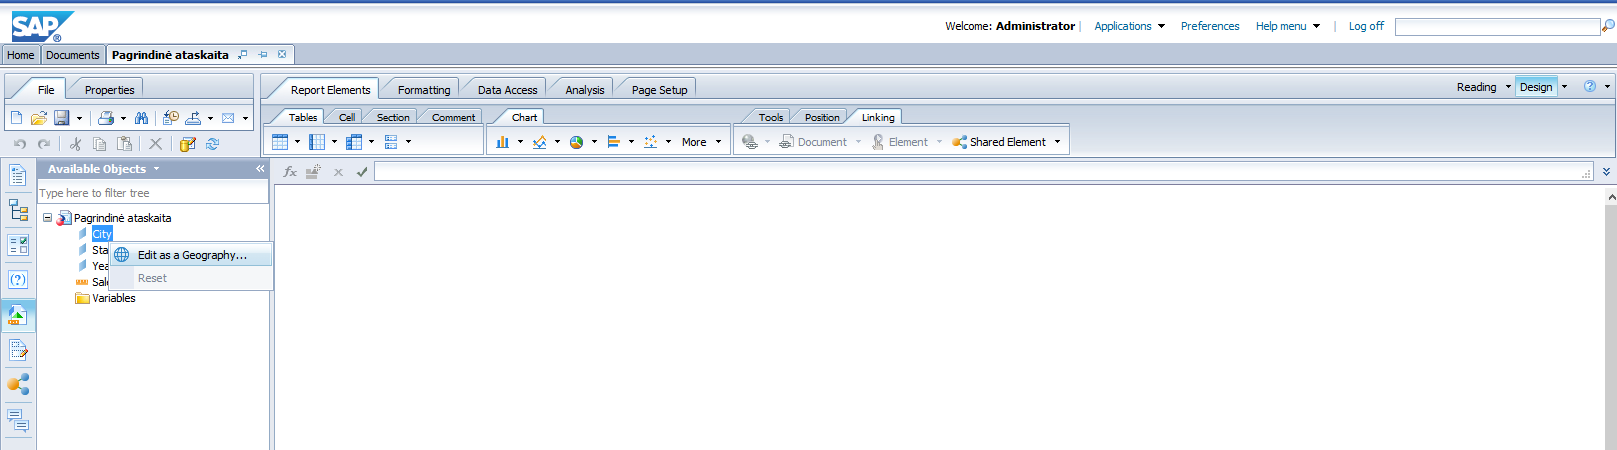Open Shared Elements side panel icon
Viewport: 1617px width, 450px height.
pyautogui.click(x=18, y=384)
